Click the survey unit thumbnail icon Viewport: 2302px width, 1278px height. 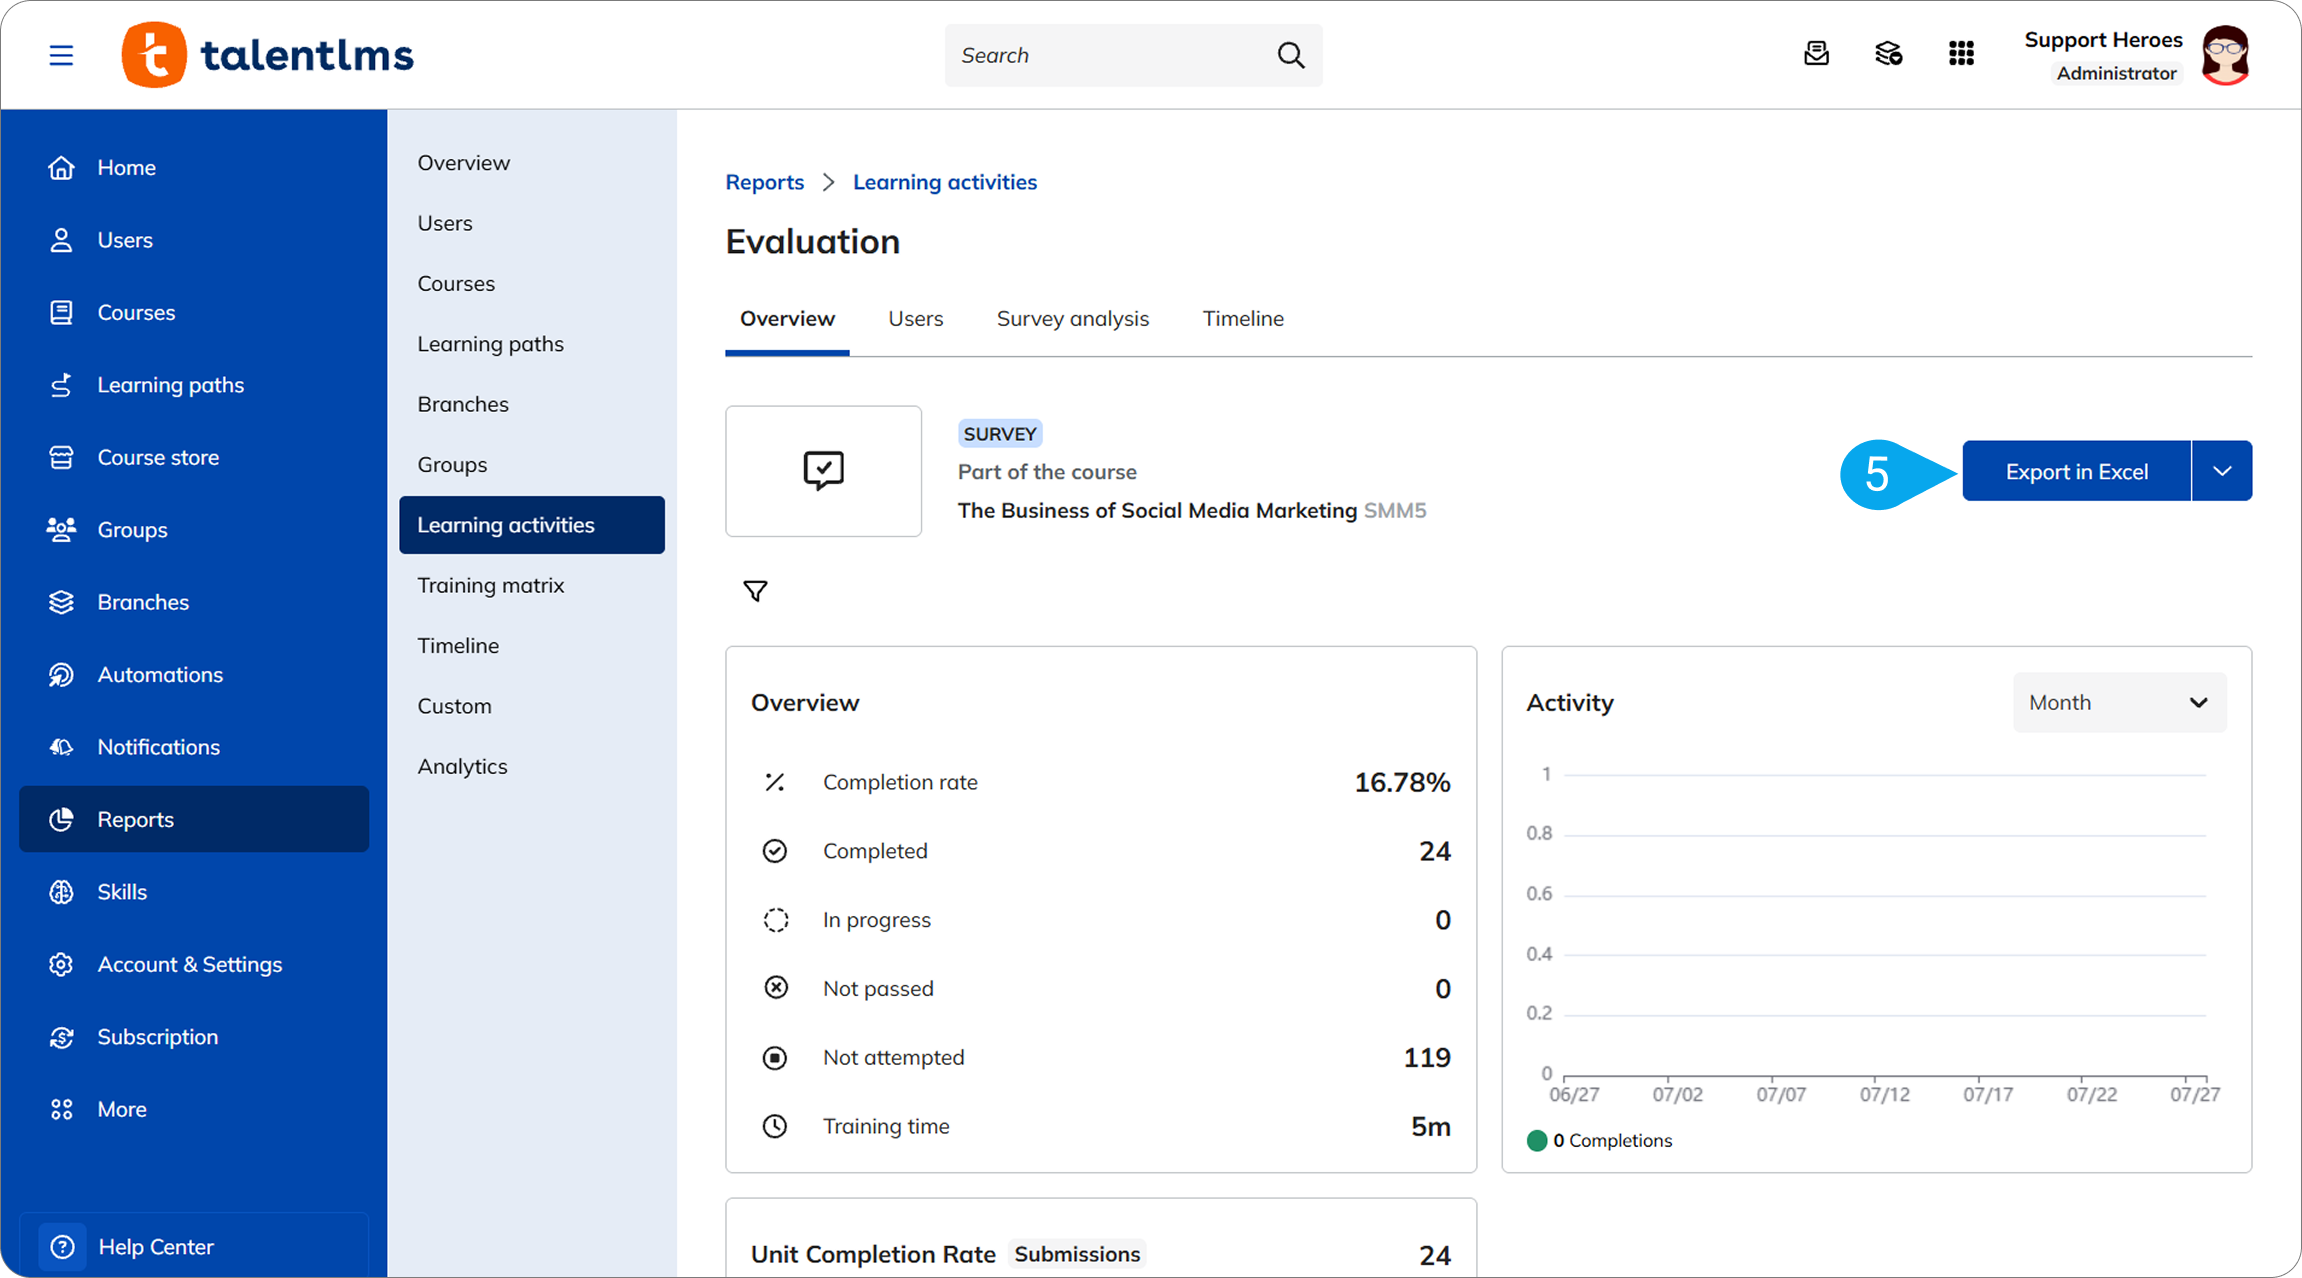(x=823, y=470)
